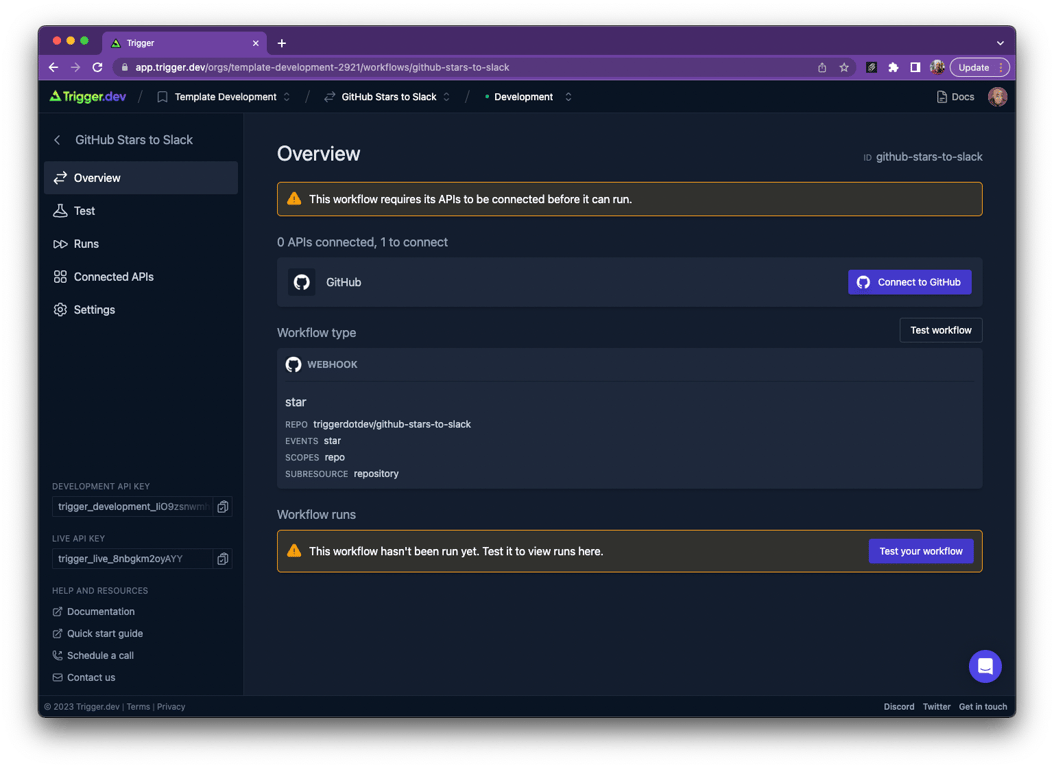Open the Discord footer link

coord(899,707)
